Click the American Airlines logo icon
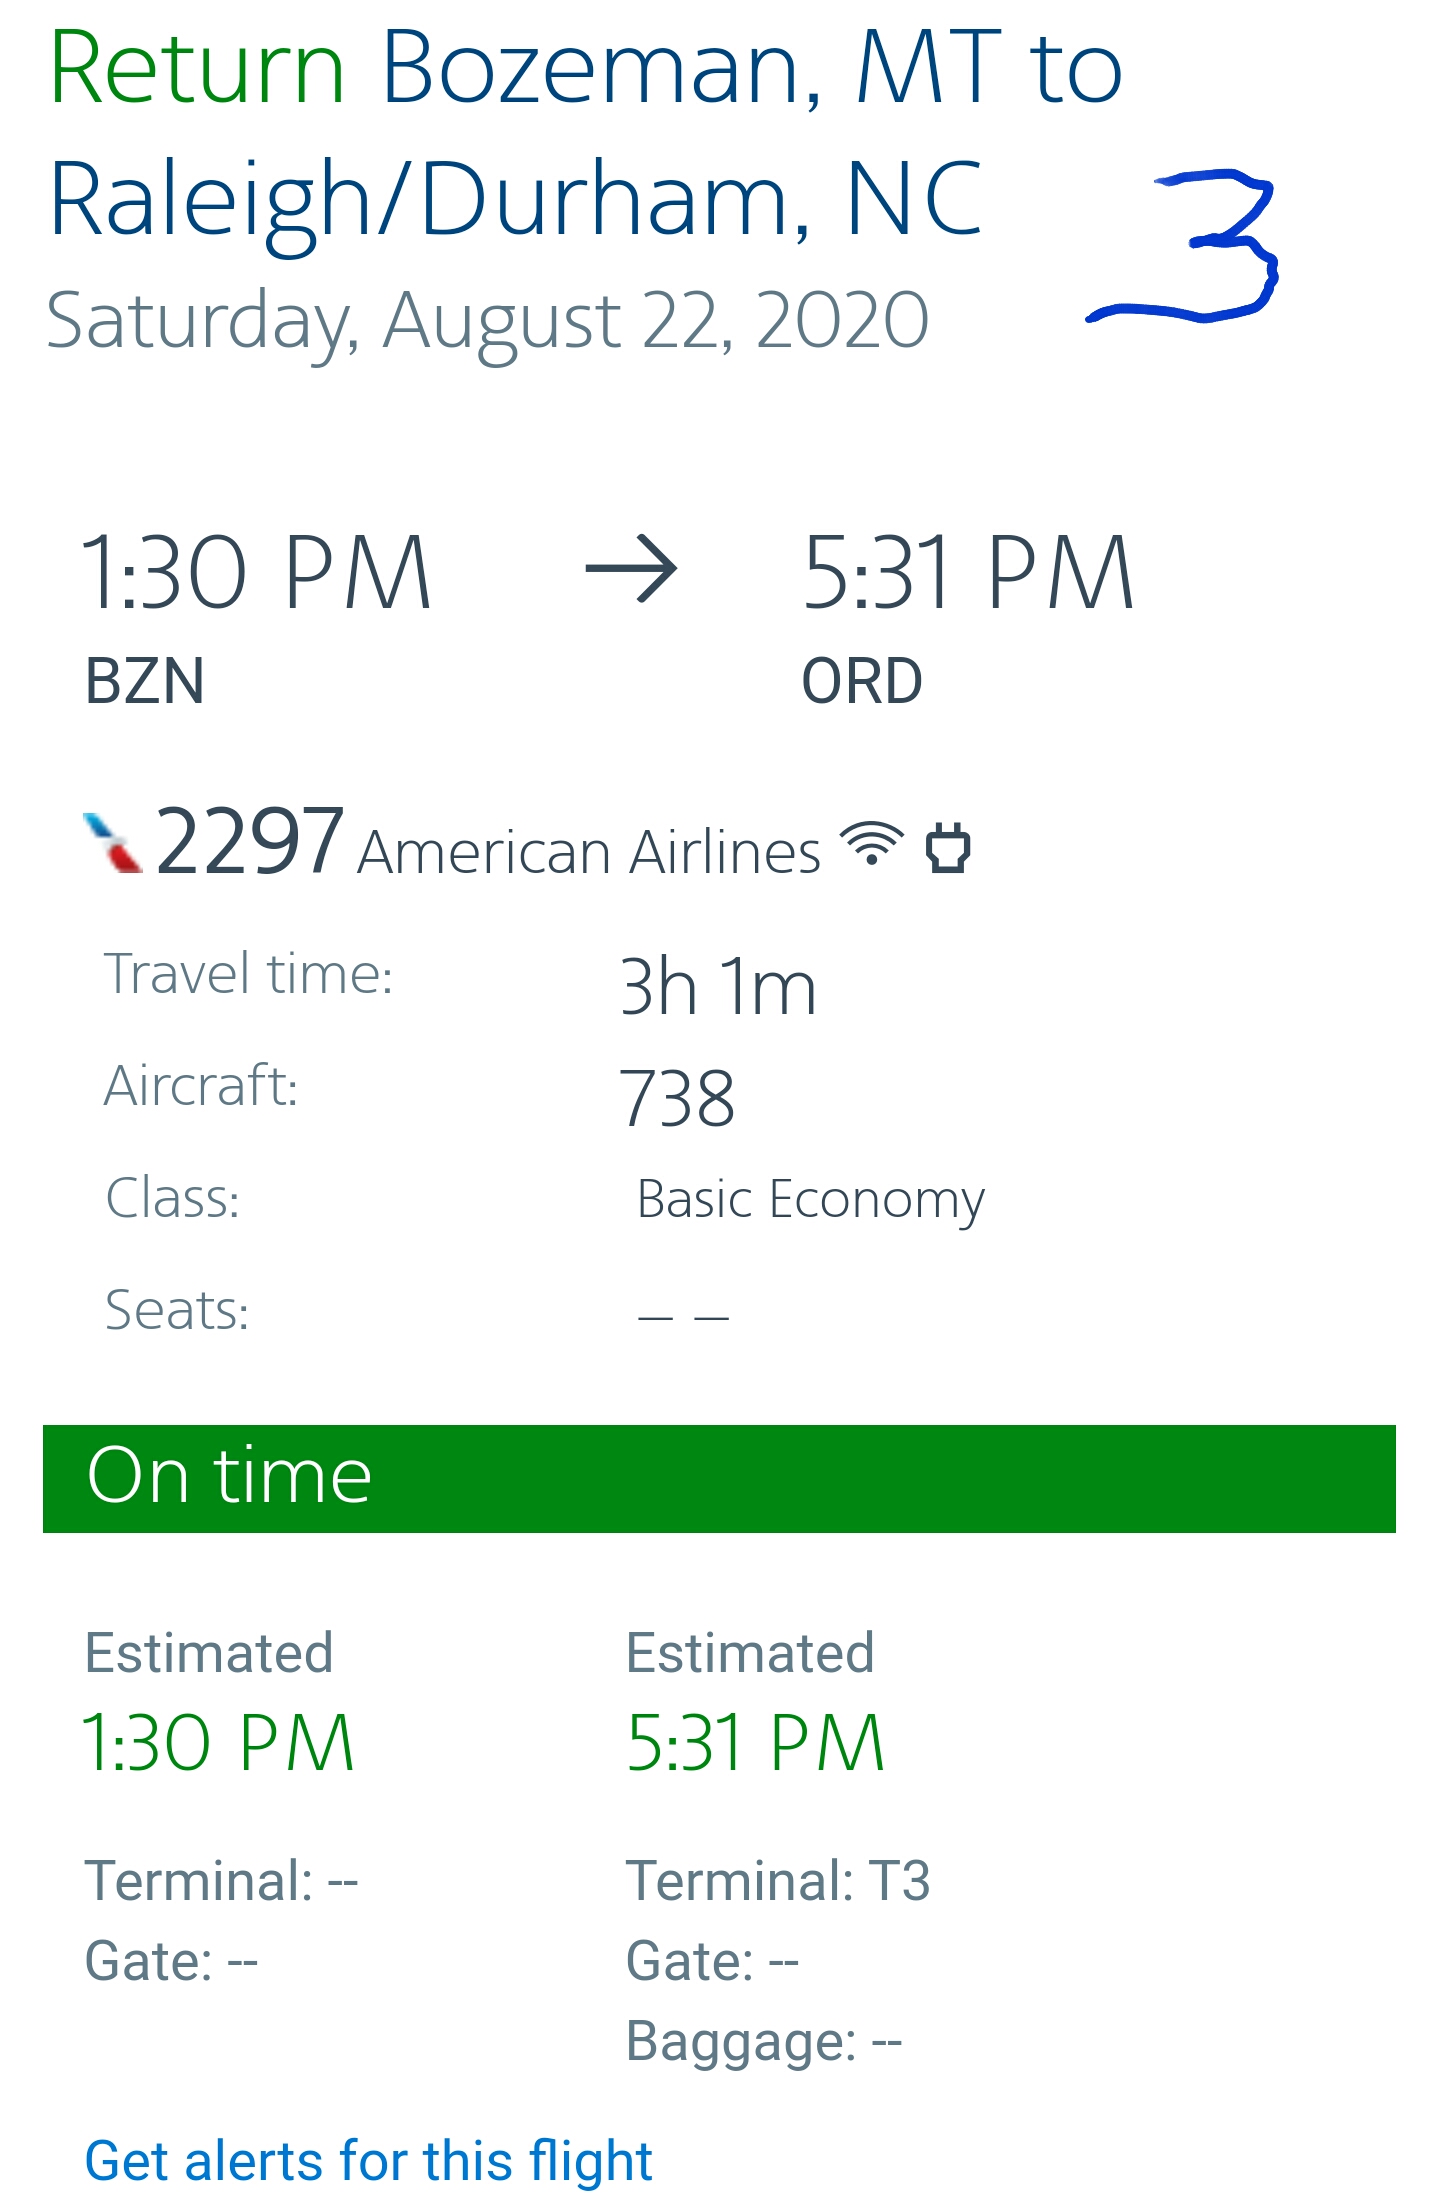The height and width of the screenshot is (2198, 1440). click(112, 843)
